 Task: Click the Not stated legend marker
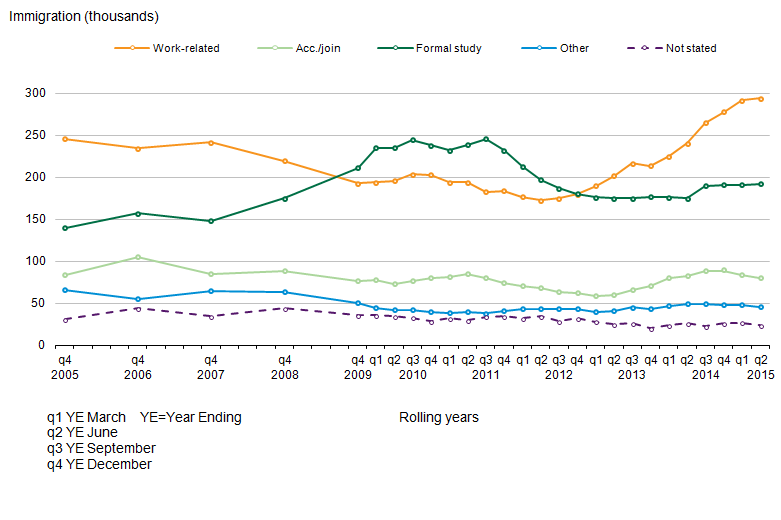(644, 48)
